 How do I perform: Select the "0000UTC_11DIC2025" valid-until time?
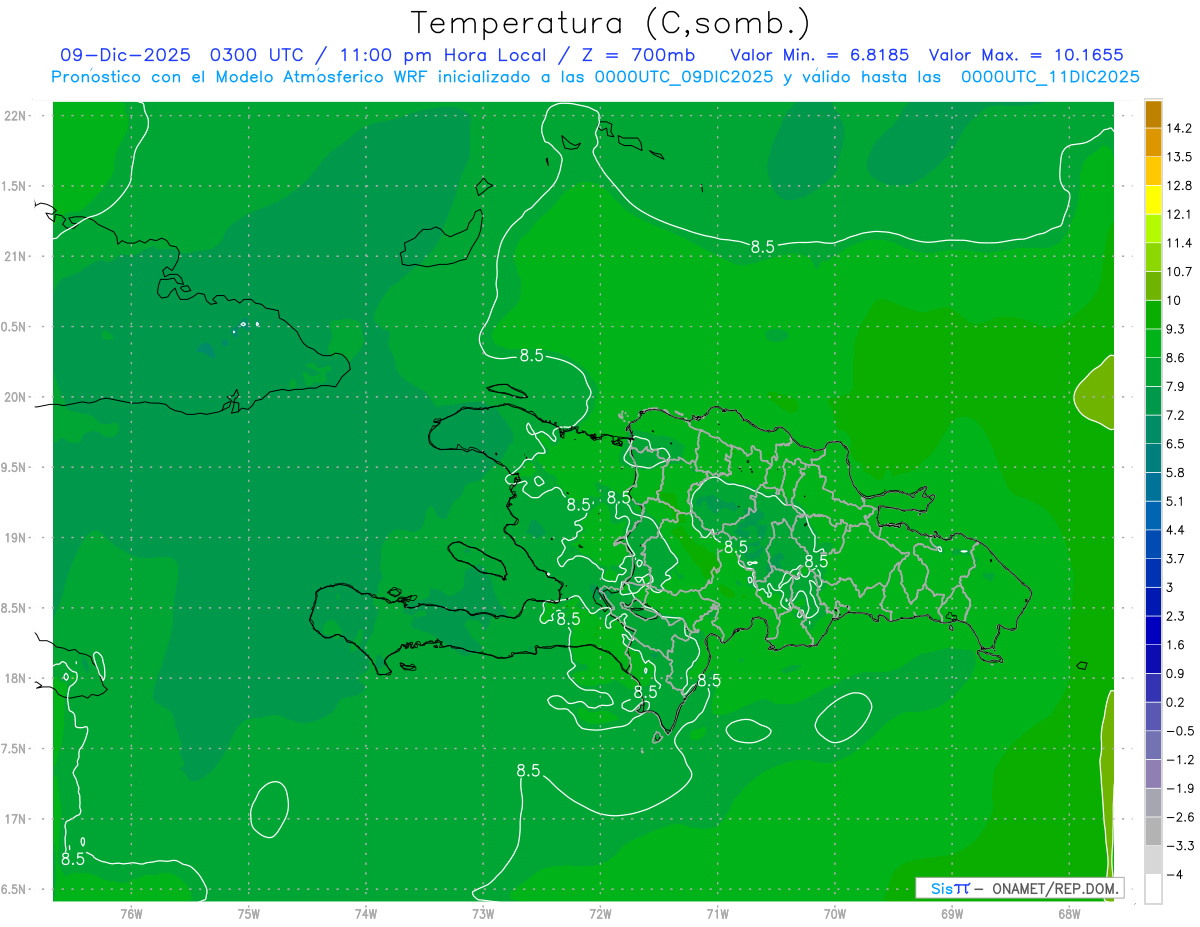[x=1050, y=77]
